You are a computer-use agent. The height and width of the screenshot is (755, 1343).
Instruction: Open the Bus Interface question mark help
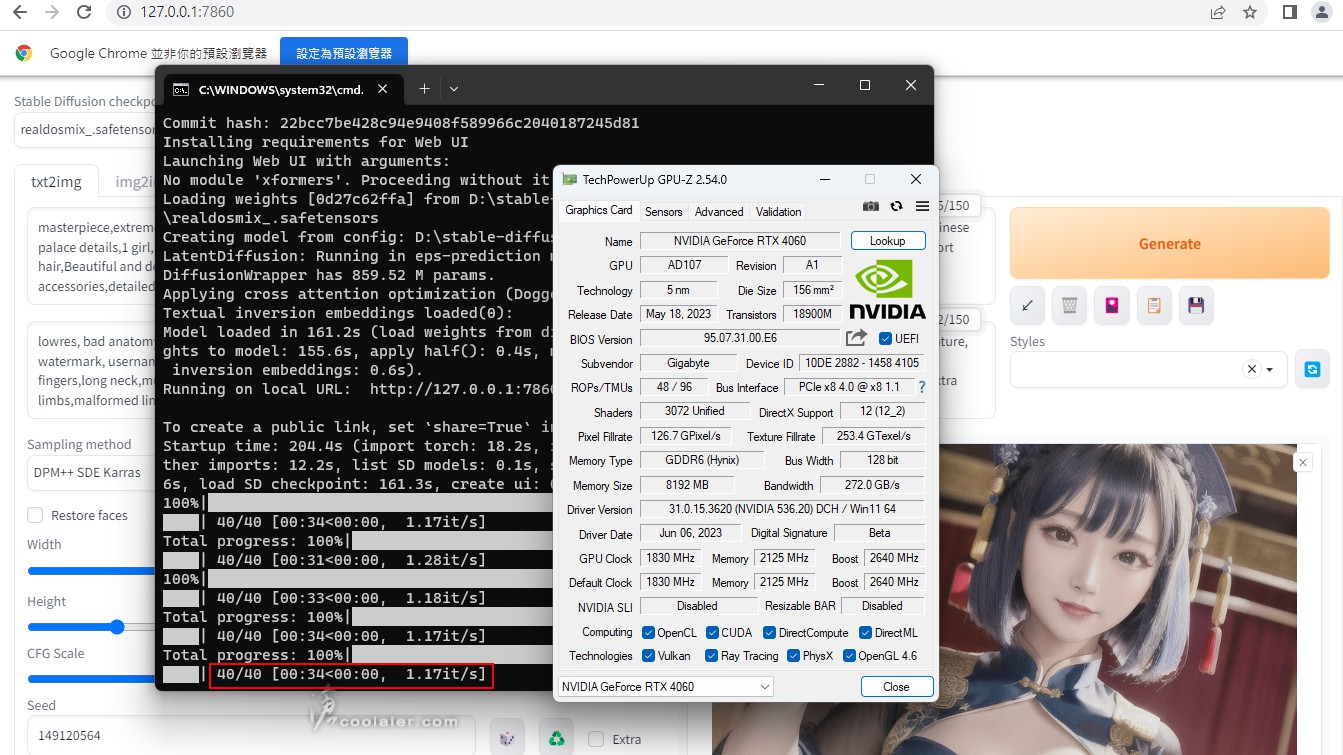coord(922,387)
